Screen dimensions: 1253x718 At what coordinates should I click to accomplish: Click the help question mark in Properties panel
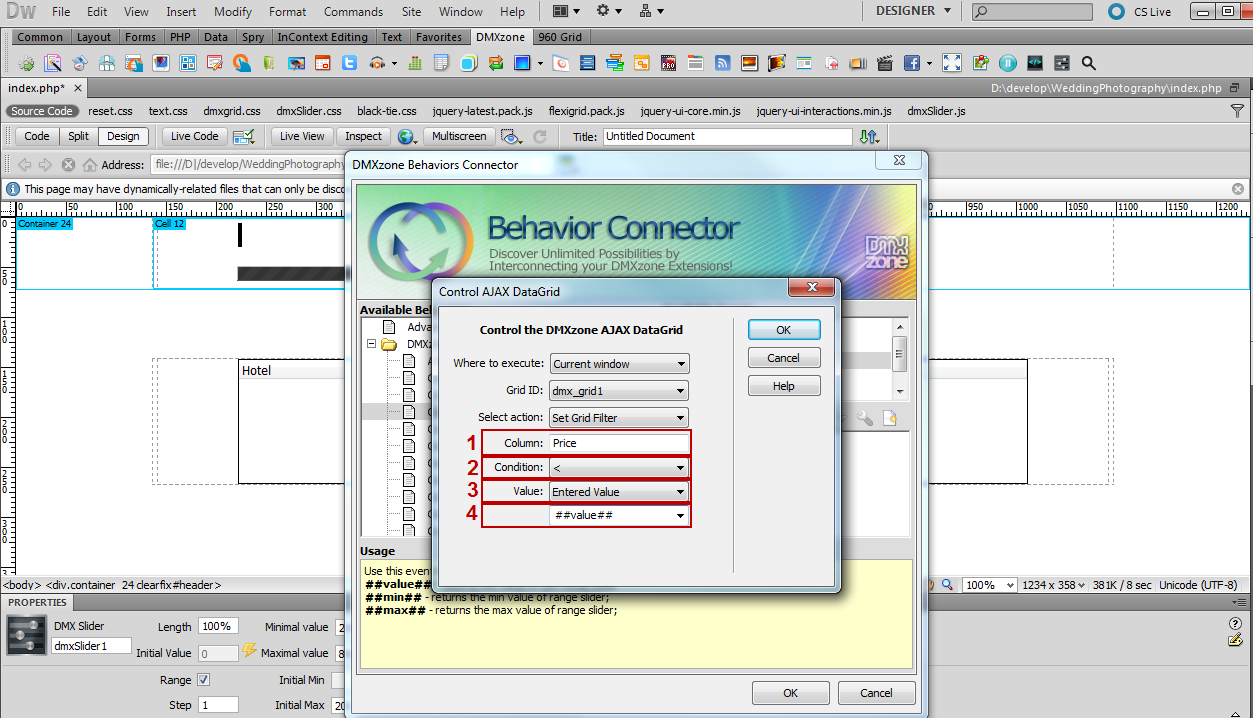coord(1235,623)
